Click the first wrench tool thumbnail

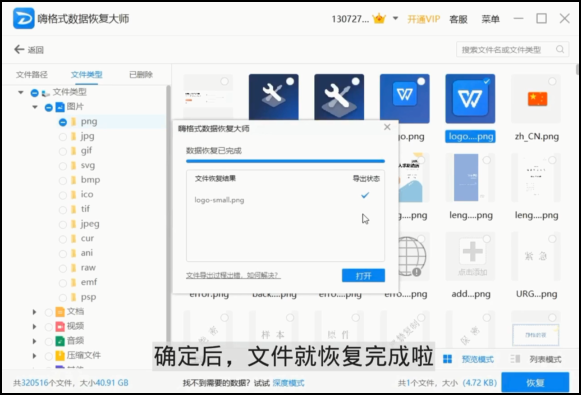pyautogui.click(x=273, y=97)
